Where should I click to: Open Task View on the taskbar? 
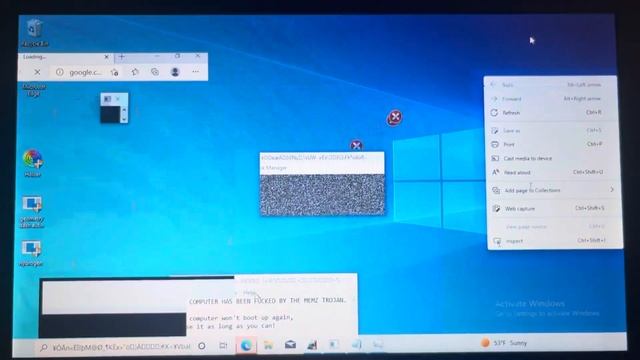pos(223,346)
